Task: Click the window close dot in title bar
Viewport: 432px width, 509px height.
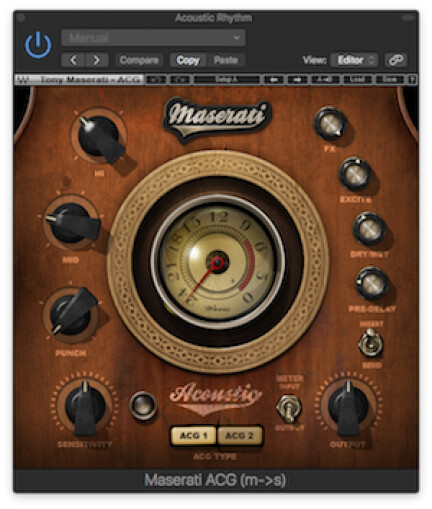Action: click(21, 18)
